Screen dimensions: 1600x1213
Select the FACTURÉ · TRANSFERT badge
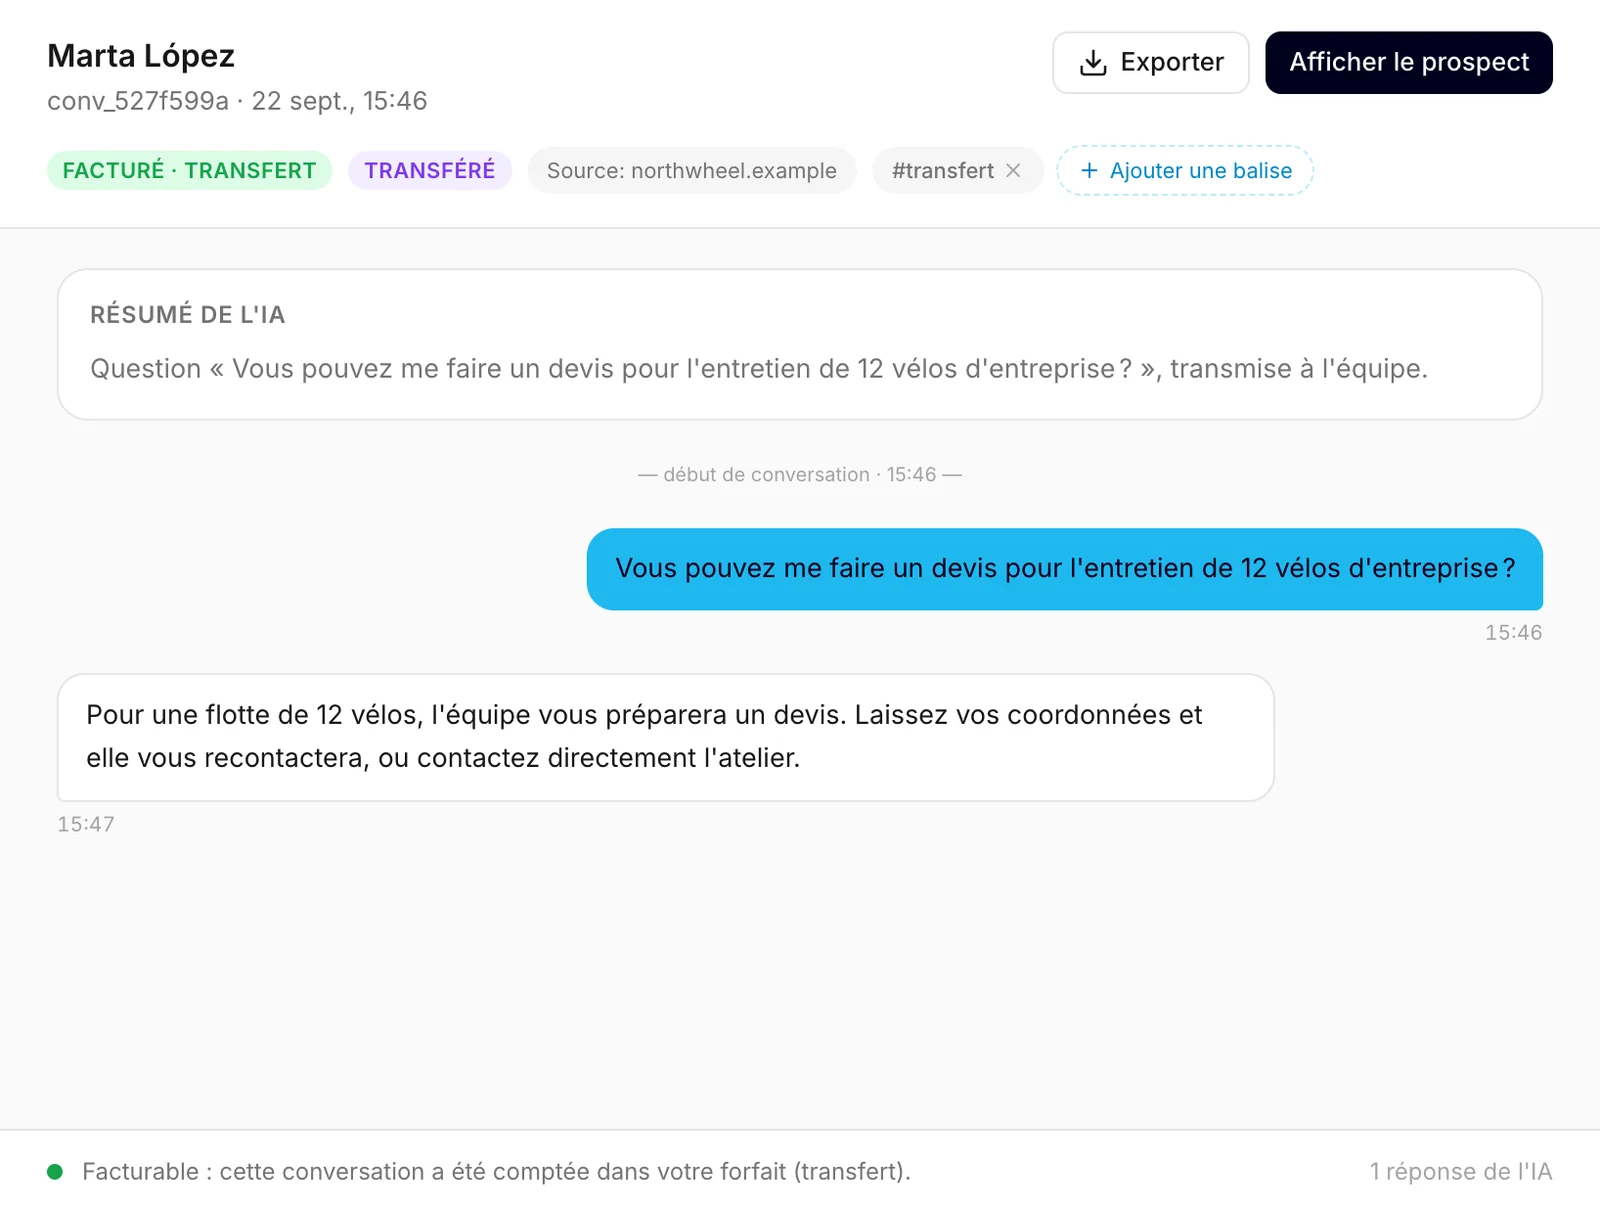coord(189,170)
